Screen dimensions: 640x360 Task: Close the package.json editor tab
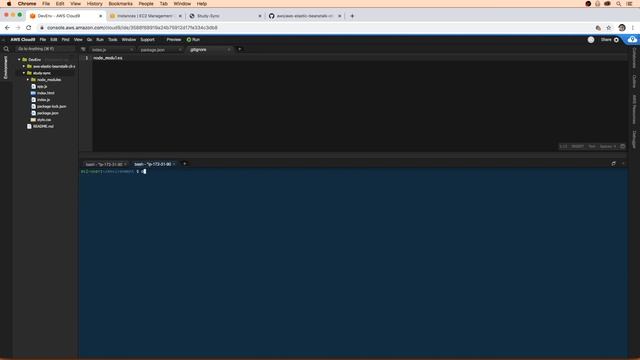[180, 50]
